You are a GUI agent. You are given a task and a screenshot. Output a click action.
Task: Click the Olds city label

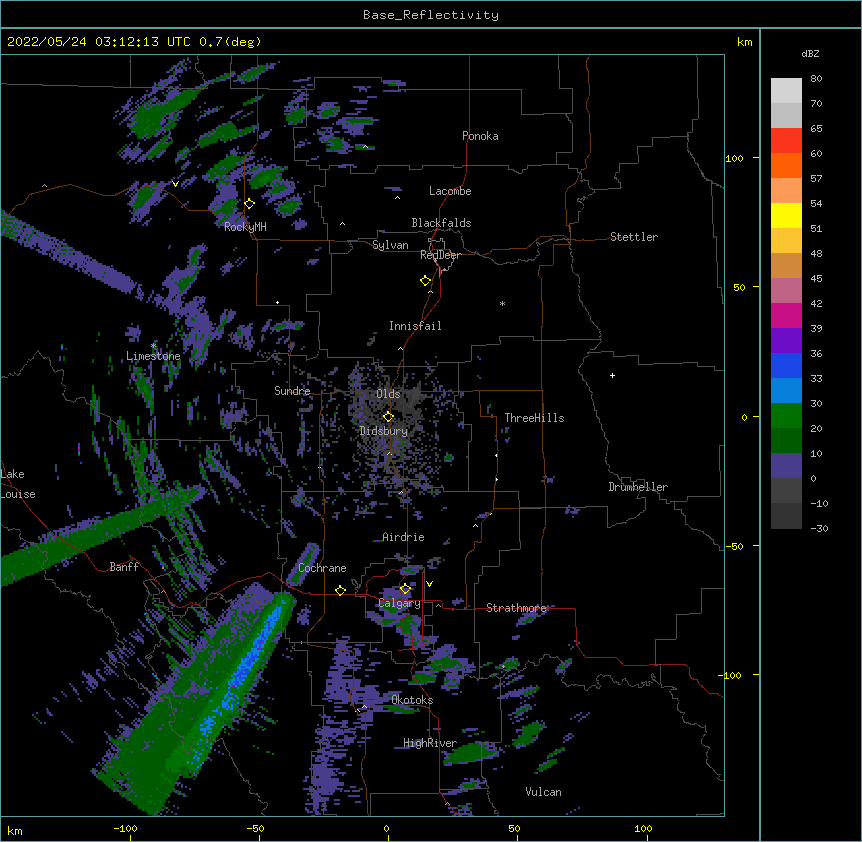click(388, 394)
